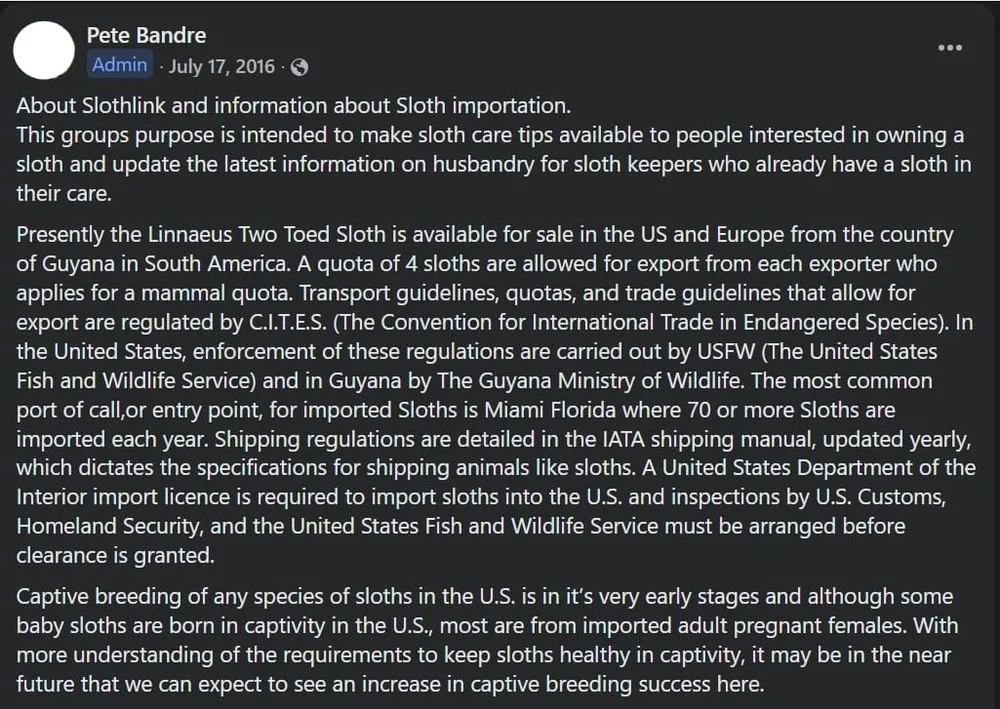Click 'United States Department of the' phrase
Screen dimensions: 1000x709
point(819,467)
